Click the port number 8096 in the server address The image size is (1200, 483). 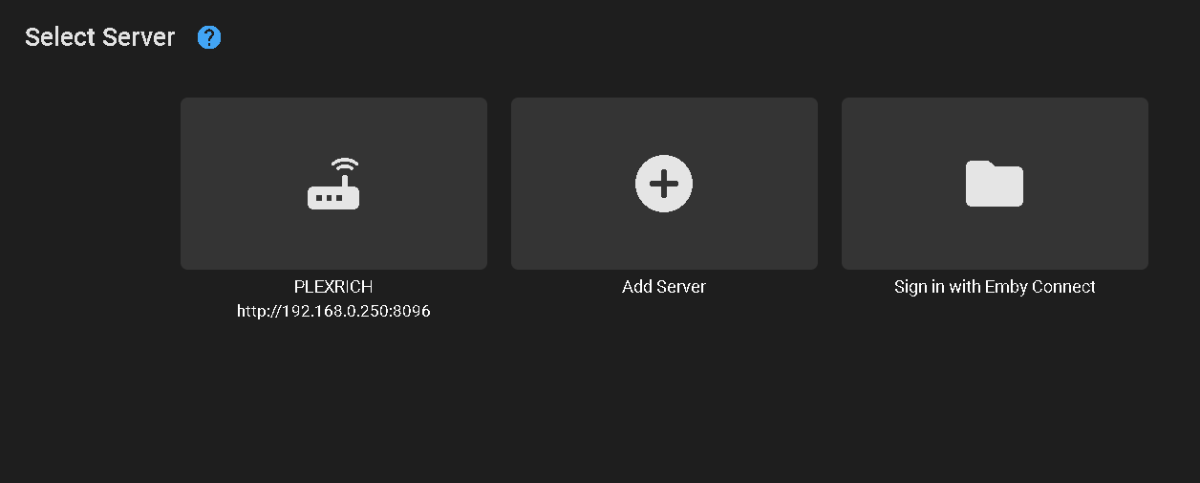point(412,311)
